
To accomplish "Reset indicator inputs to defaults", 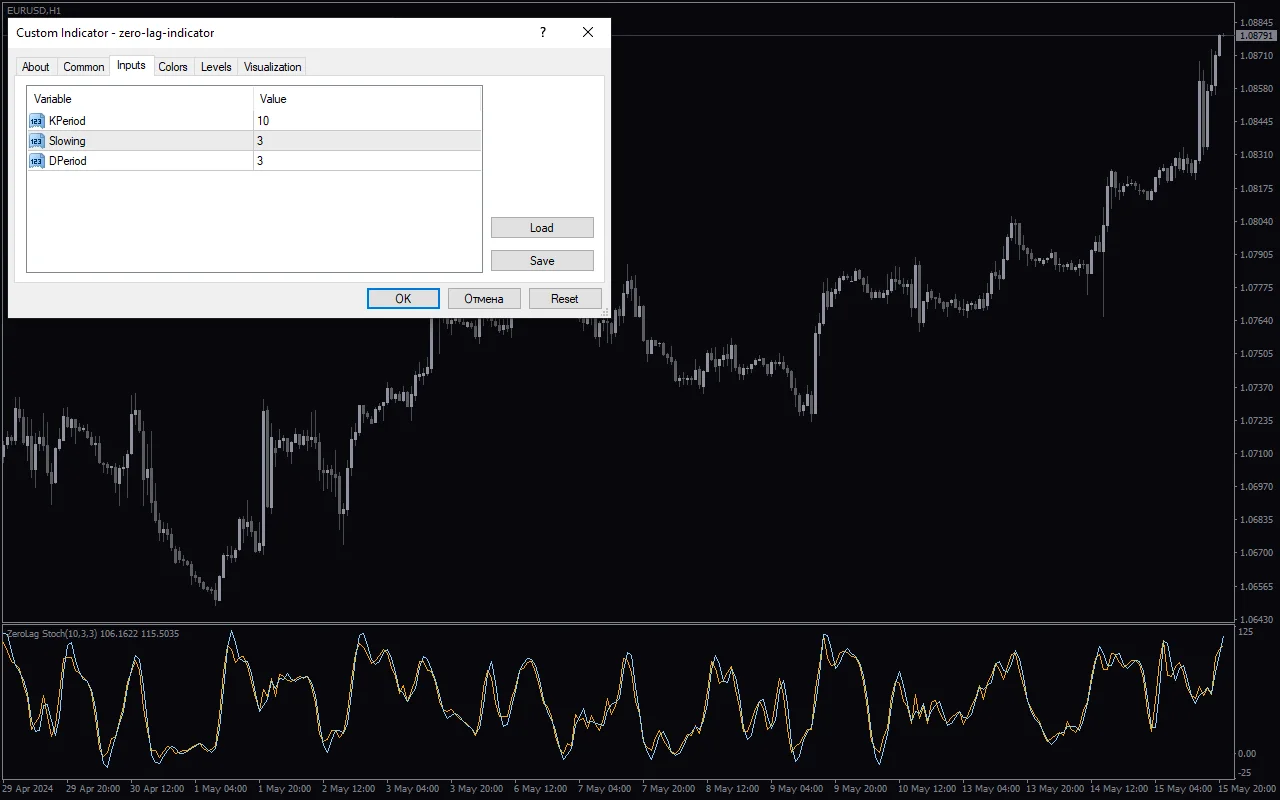I will (x=566, y=298).
